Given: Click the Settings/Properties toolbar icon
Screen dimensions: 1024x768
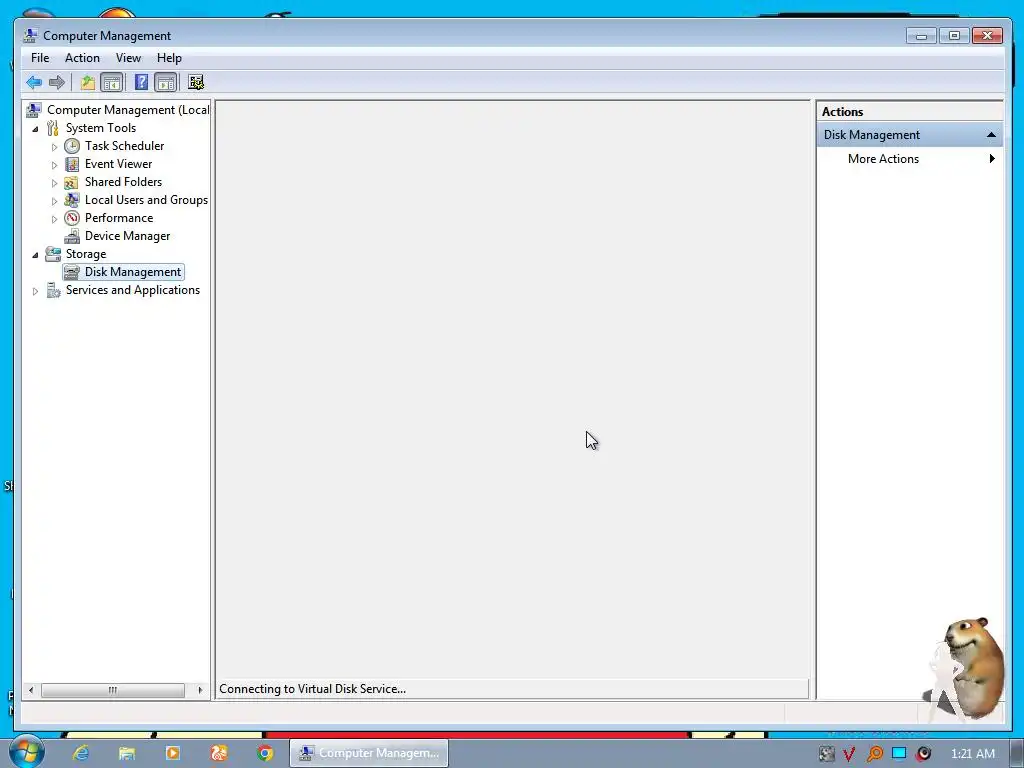Looking at the screenshot, I should point(196,82).
